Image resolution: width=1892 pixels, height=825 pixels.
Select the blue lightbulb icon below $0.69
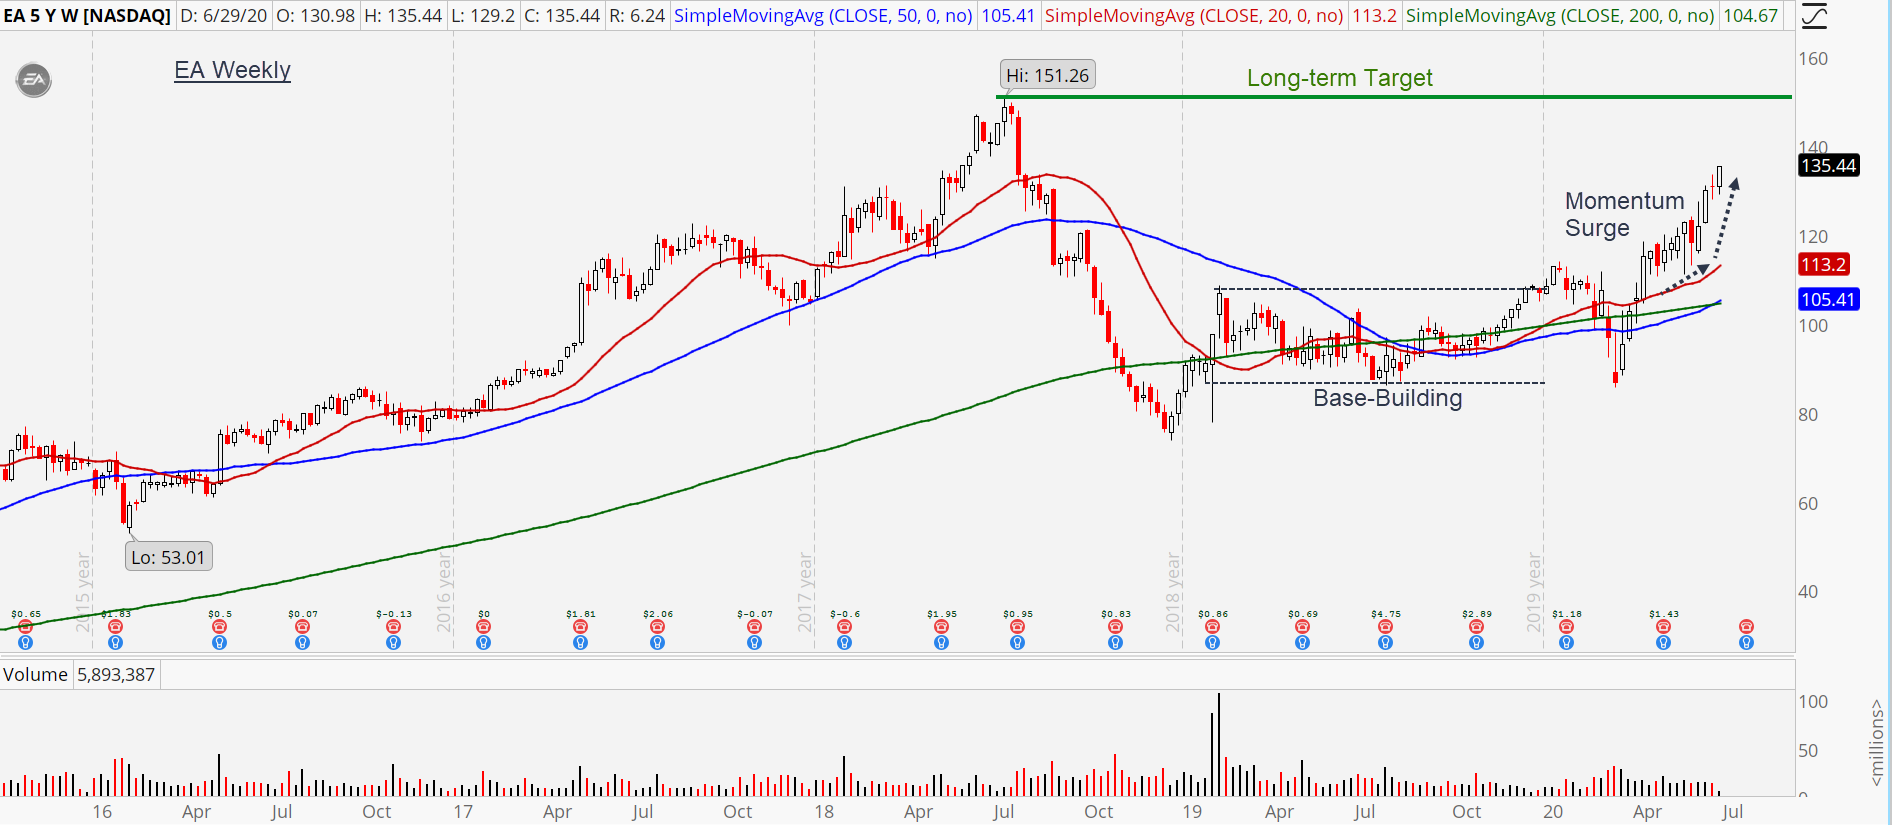click(x=1302, y=643)
